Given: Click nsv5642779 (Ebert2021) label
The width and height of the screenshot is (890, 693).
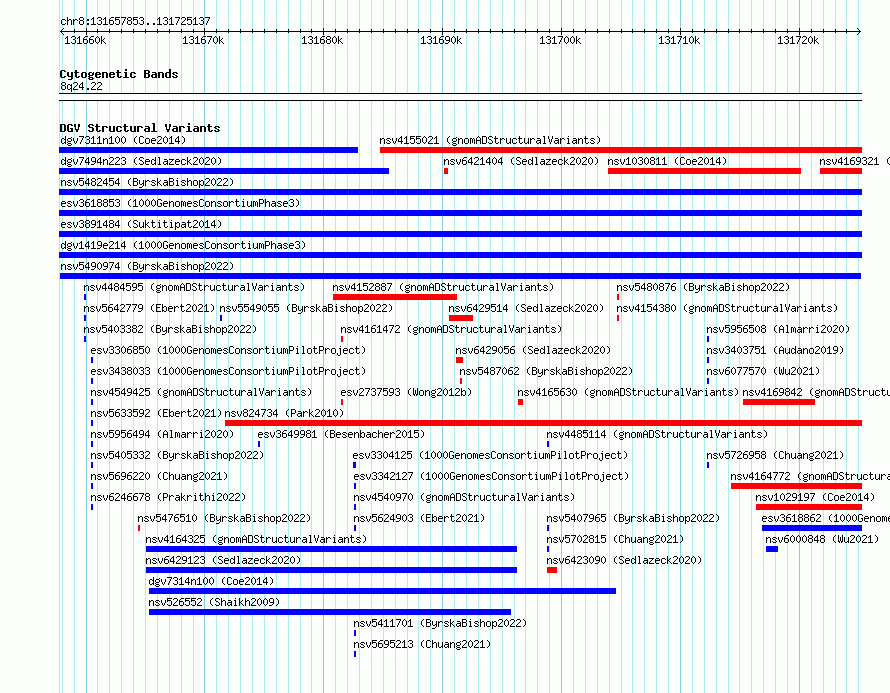Looking at the screenshot, I should pyautogui.click(x=149, y=308).
